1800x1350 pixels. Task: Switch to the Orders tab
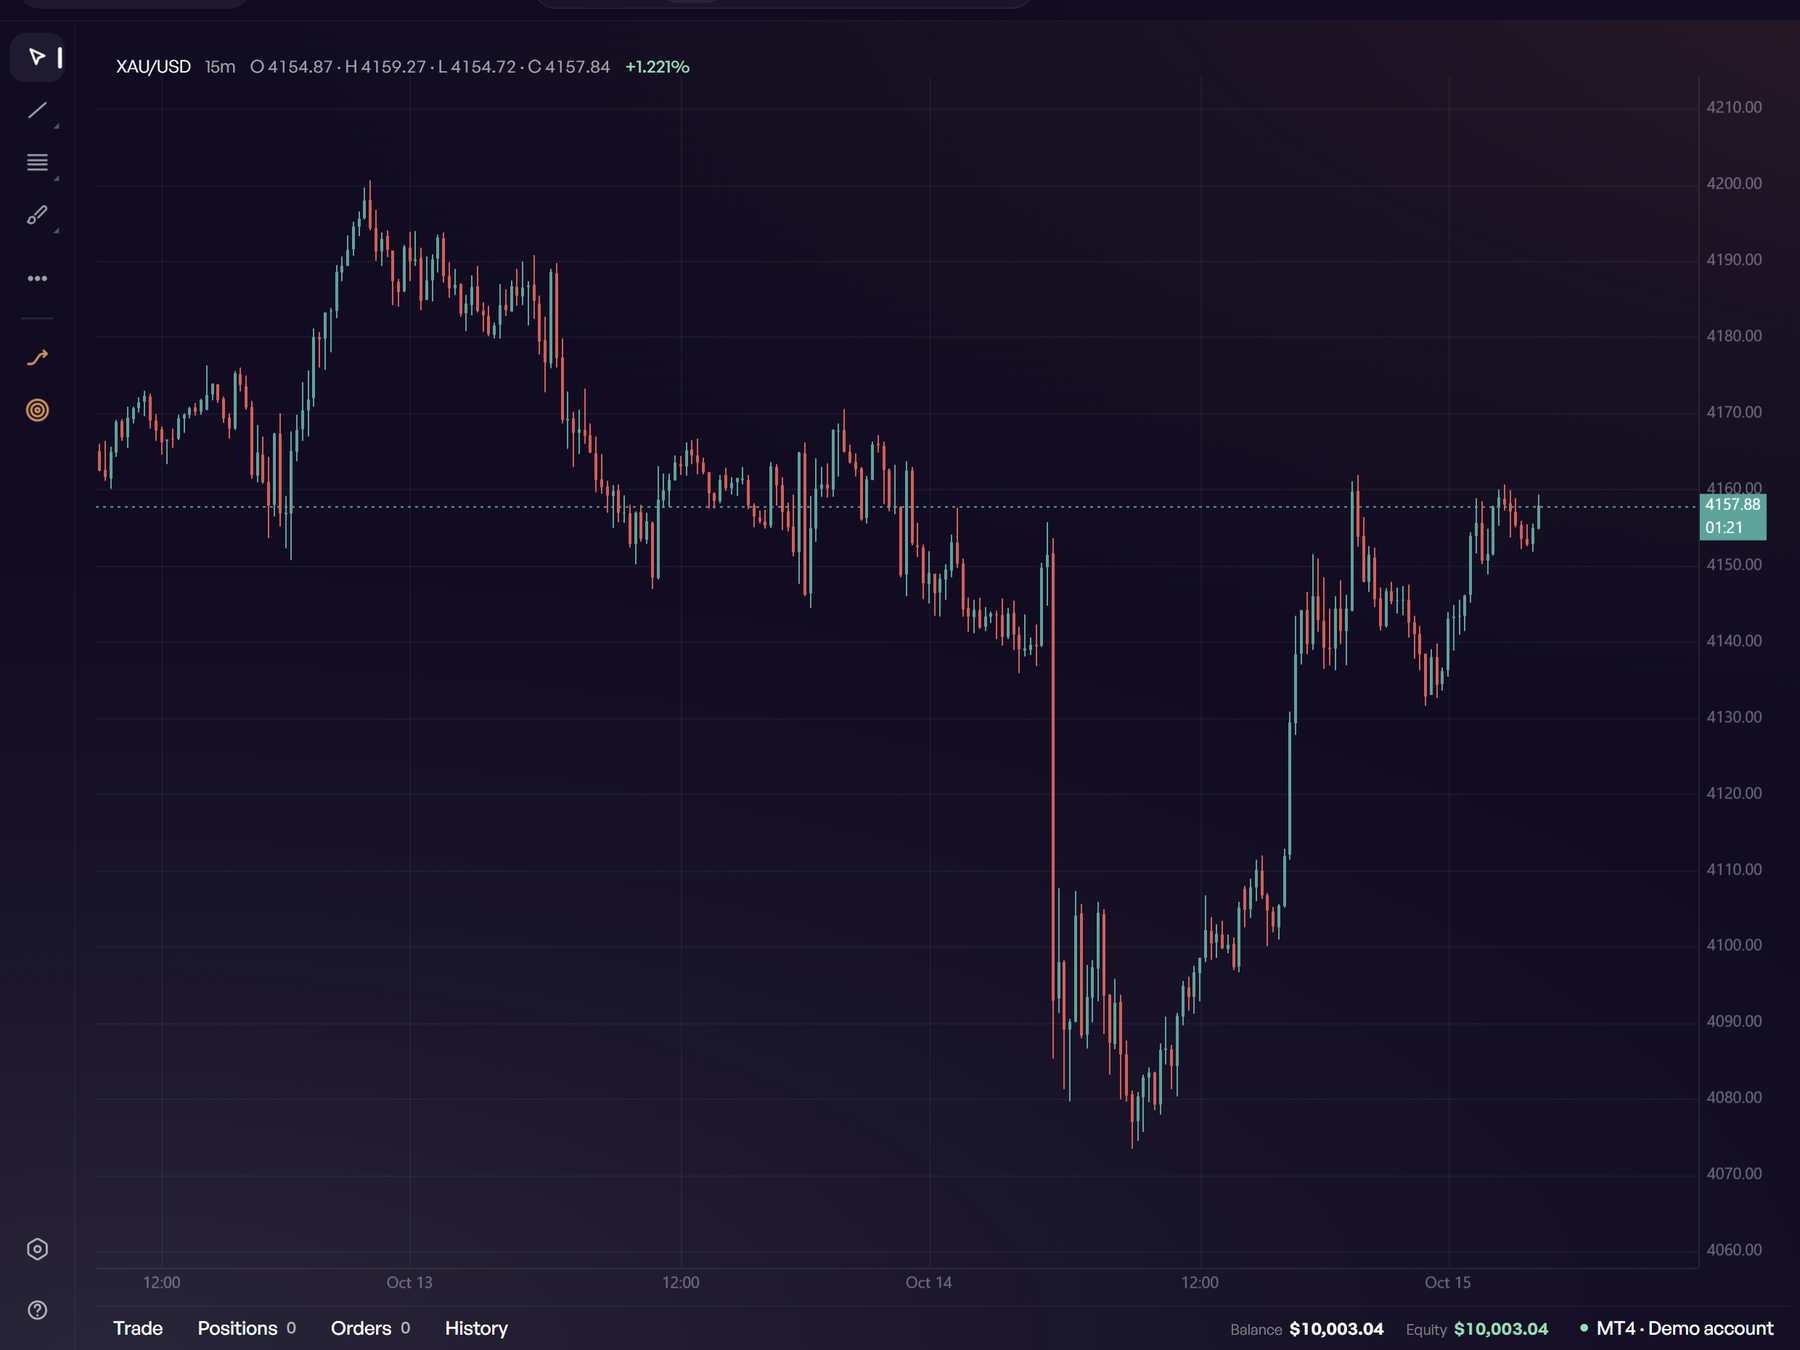(x=370, y=1328)
